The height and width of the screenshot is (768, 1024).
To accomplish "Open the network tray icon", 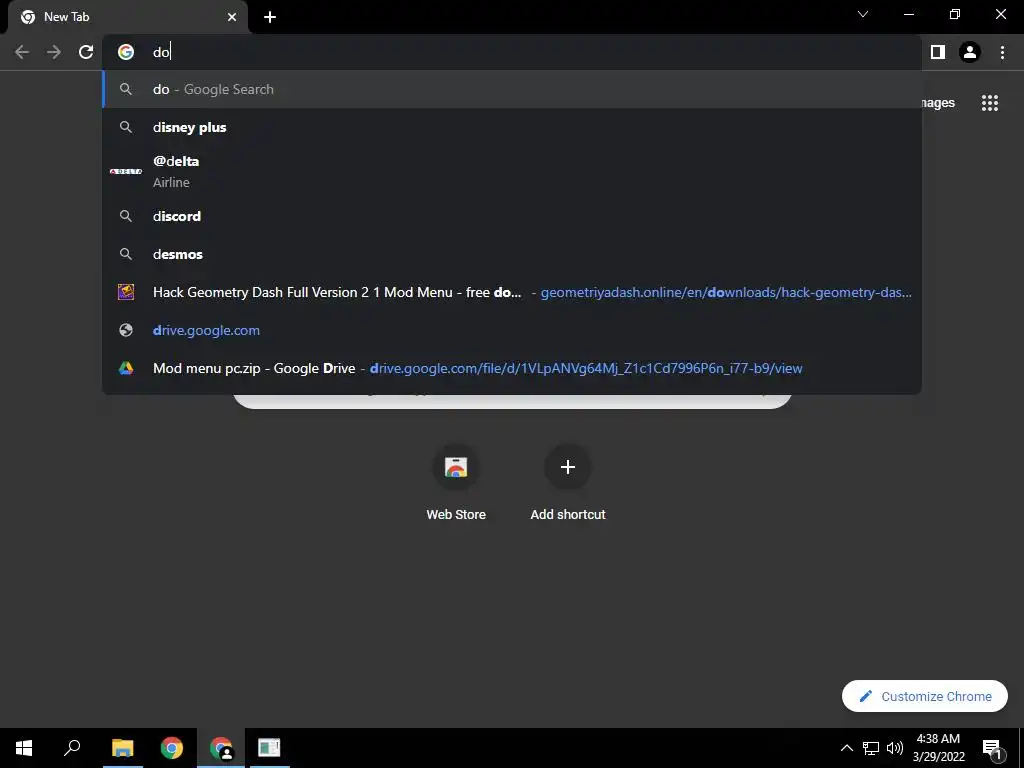I will tap(871, 748).
